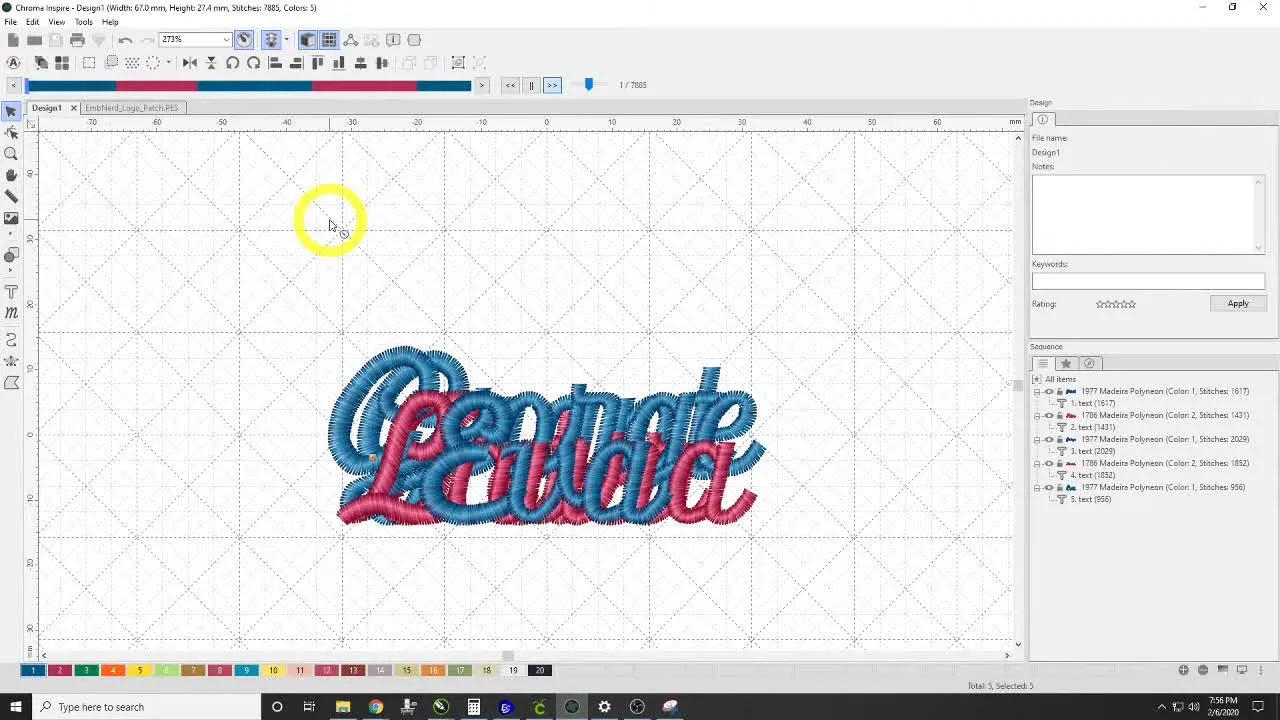Choose the Text T lettering tool
Image resolution: width=1280 pixels, height=720 pixels.
point(11,292)
